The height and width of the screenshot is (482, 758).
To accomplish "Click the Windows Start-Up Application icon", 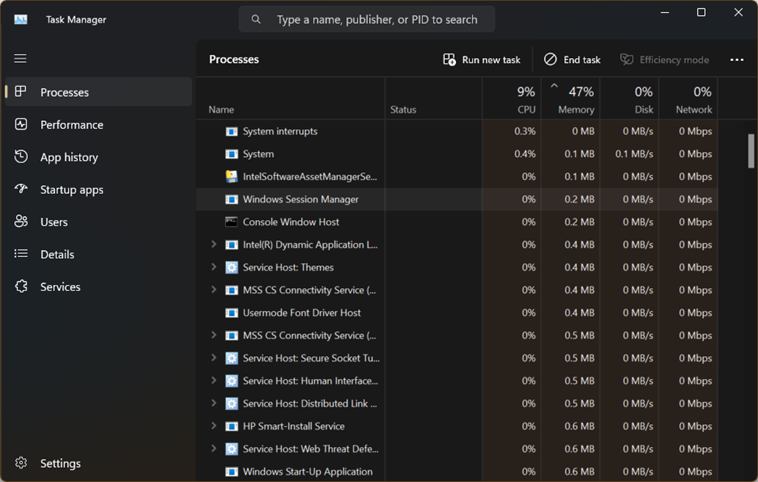I will click(x=232, y=472).
